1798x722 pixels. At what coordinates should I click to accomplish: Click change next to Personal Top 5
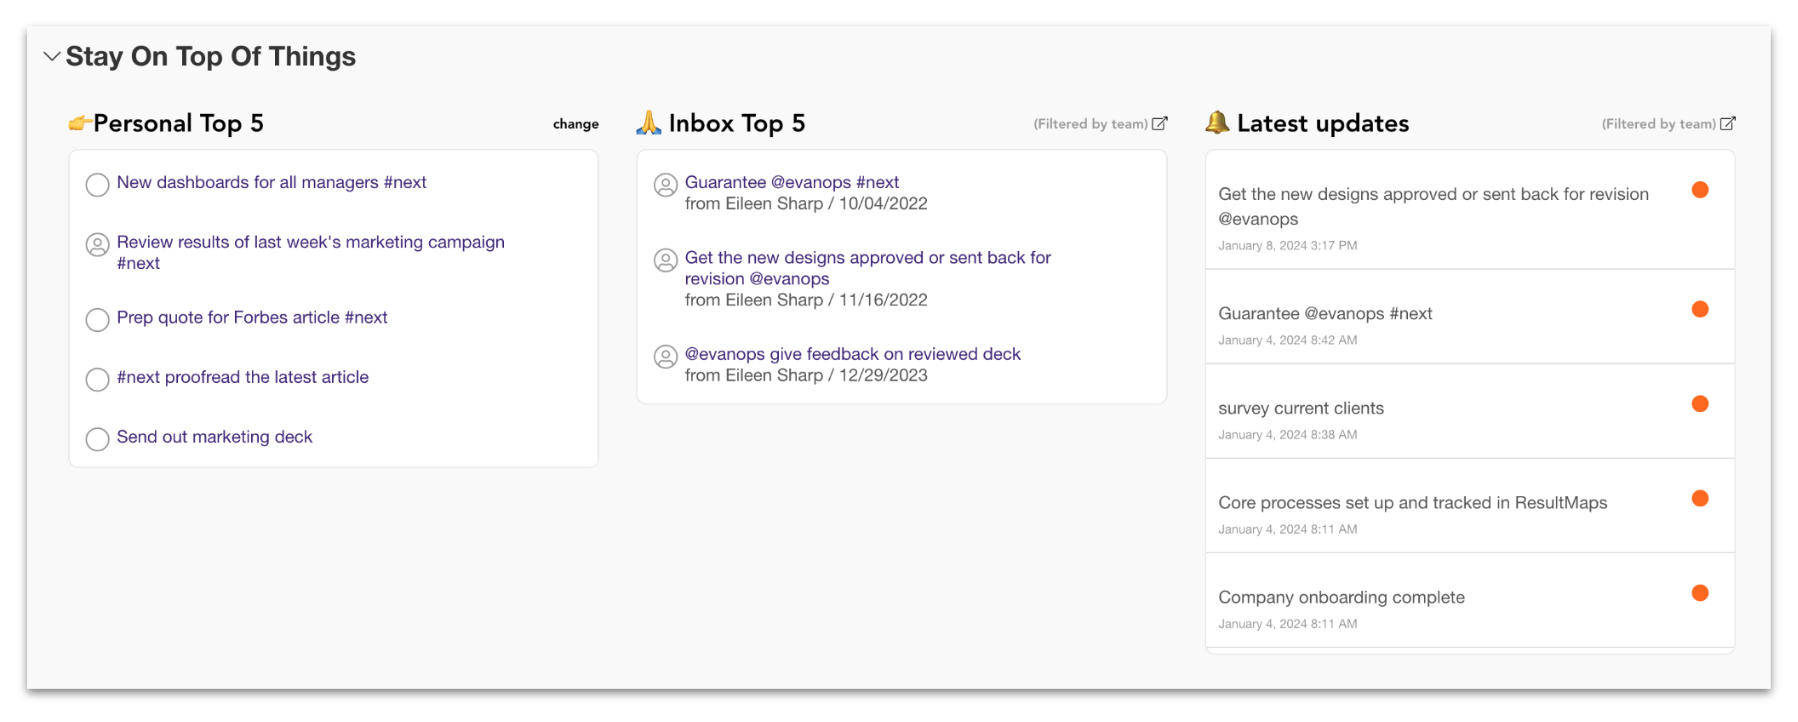pyautogui.click(x=575, y=124)
